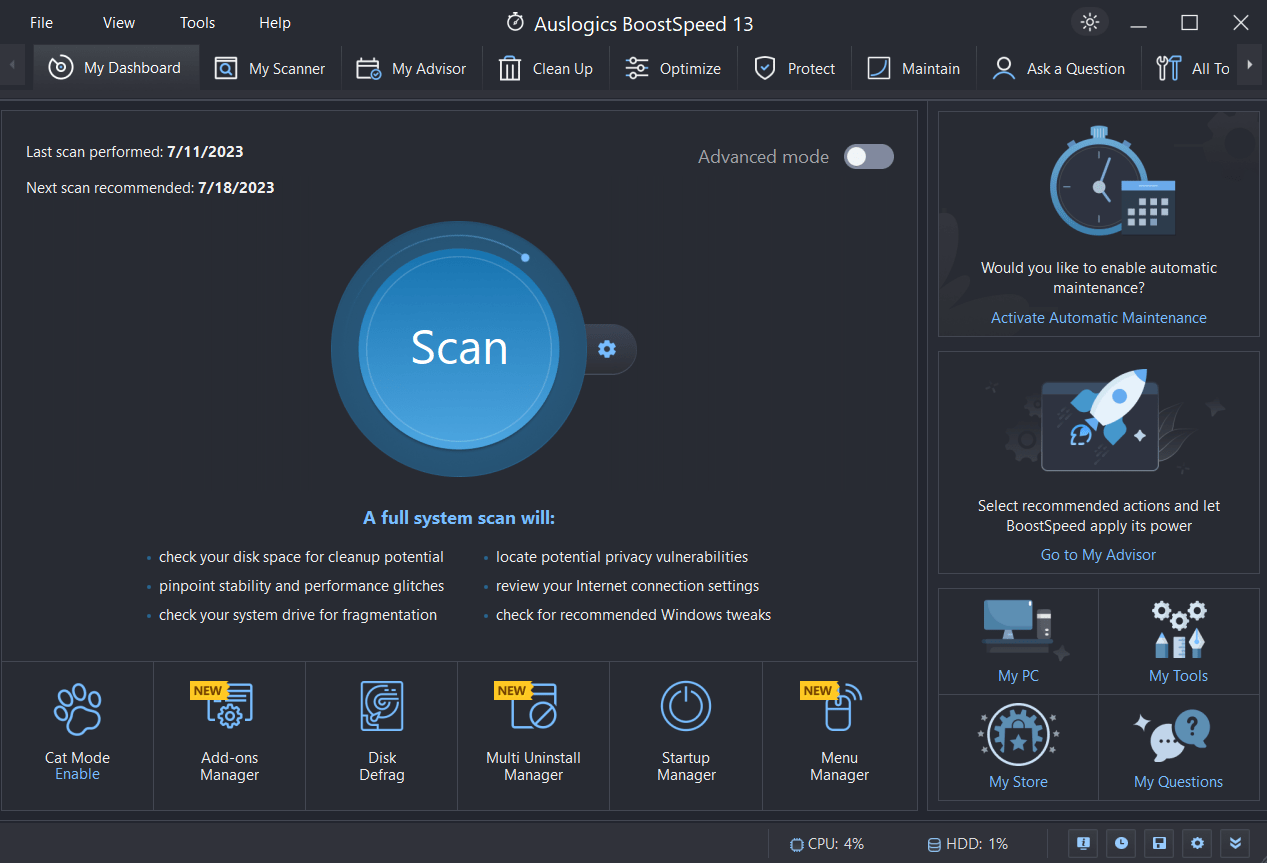The height and width of the screenshot is (863, 1267).
Task: Open scan settings via the gear icon
Action: (606, 349)
